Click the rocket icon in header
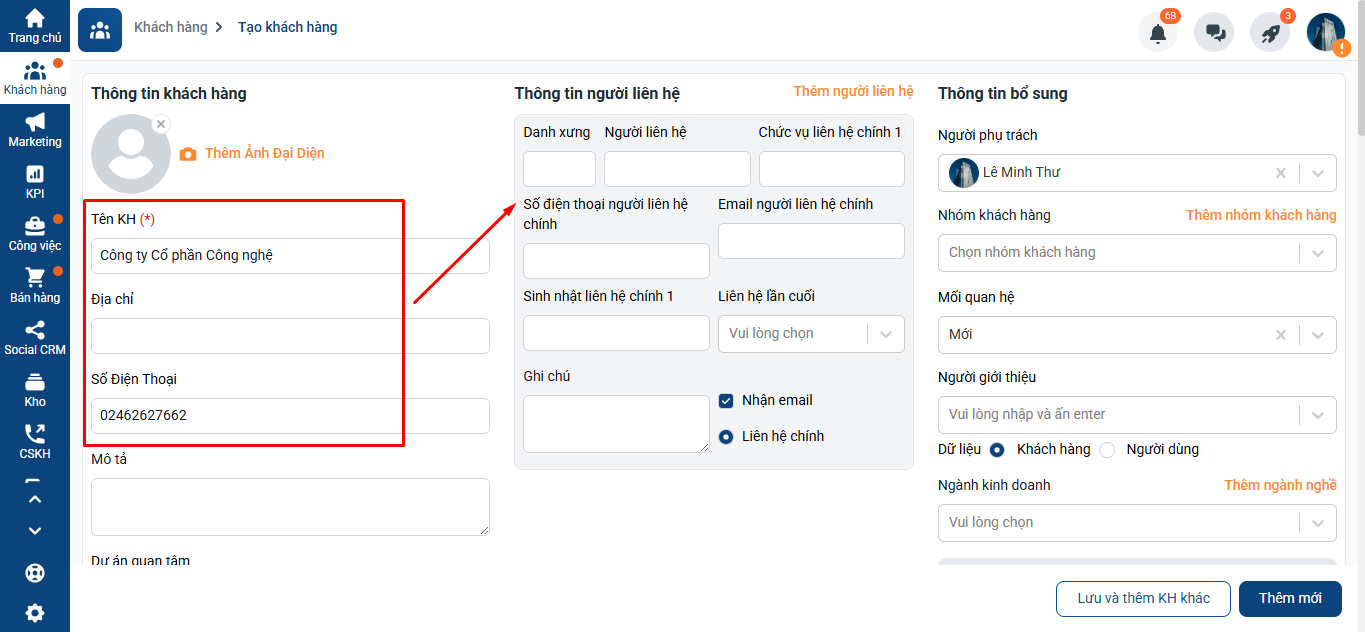Image resolution: width=1365 pixels, height=632 pixels. point(1270,32)
